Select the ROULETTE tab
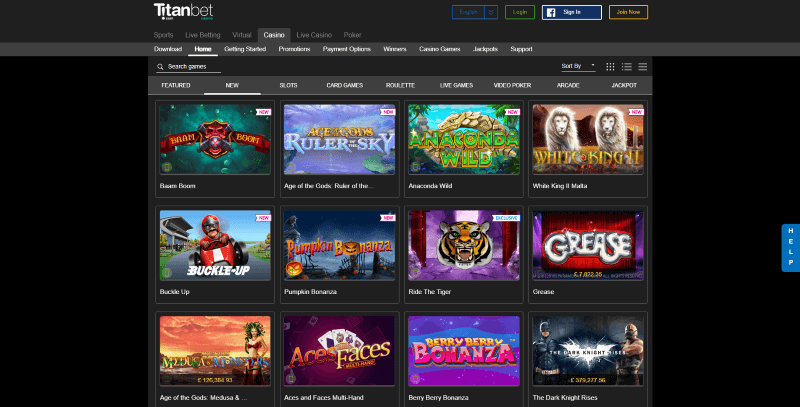Screen dimensions: 800x407 pos(401,85)
